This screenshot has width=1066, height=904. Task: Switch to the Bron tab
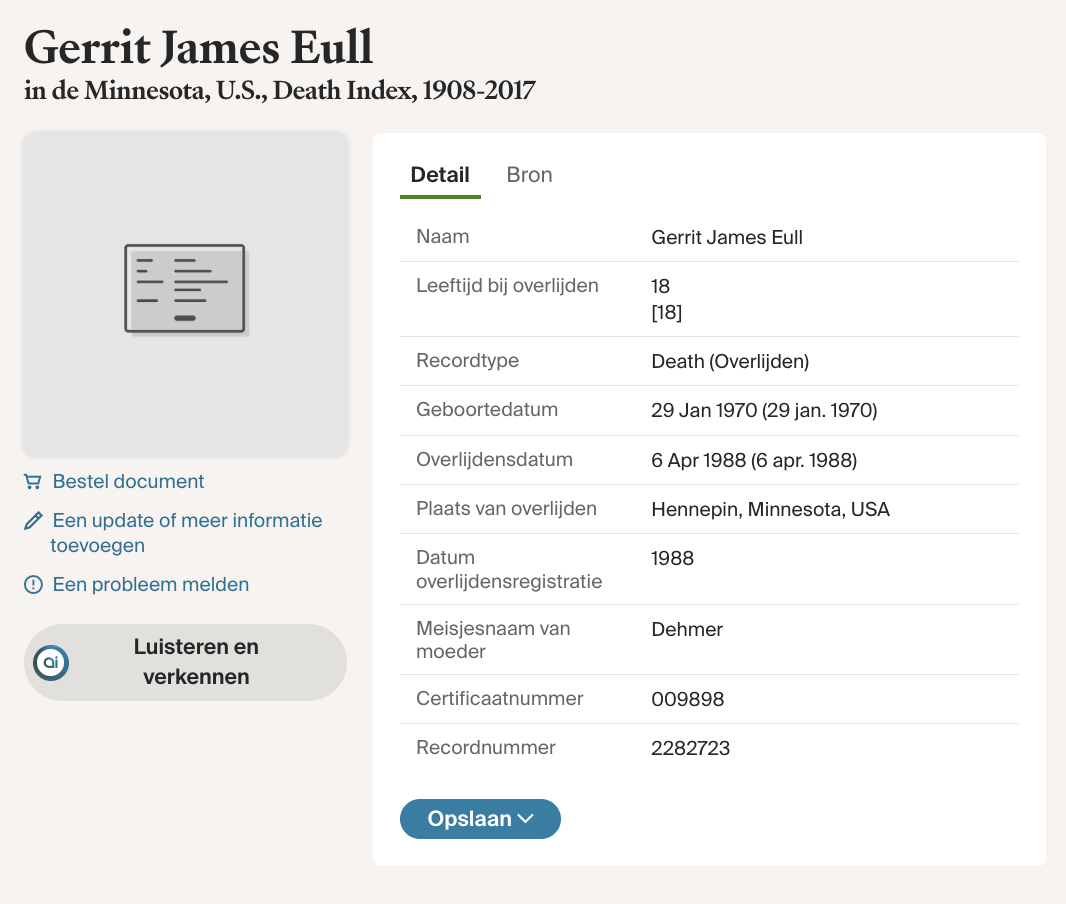529,175
